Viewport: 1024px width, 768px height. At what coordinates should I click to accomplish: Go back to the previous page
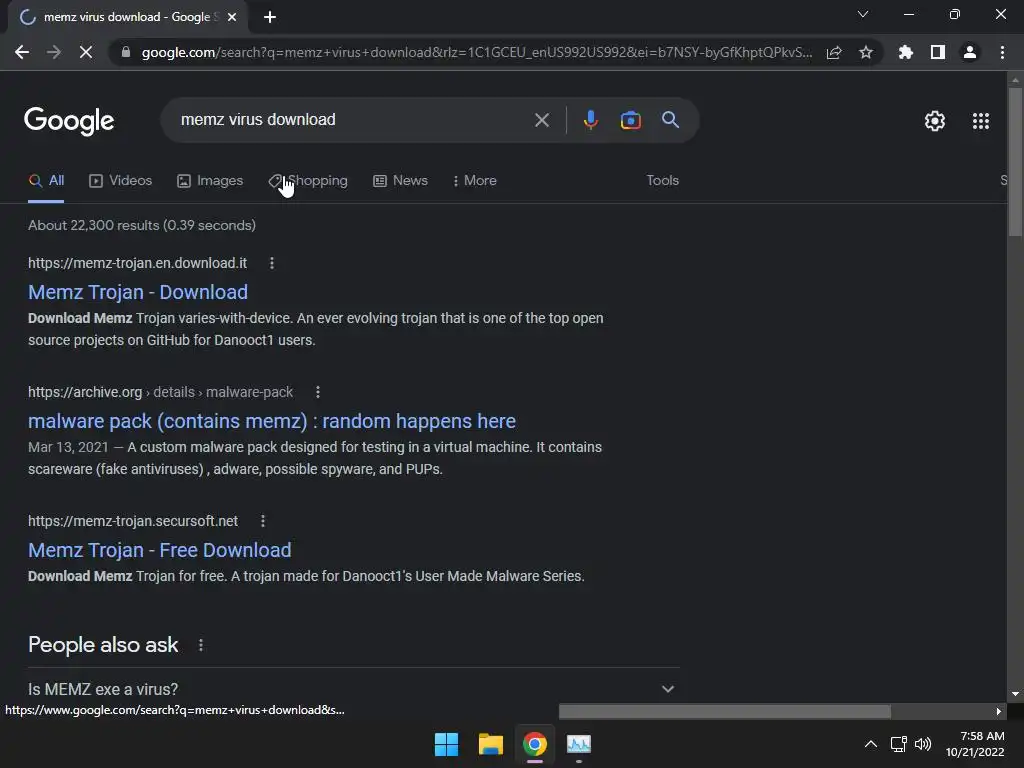point(22,52)
